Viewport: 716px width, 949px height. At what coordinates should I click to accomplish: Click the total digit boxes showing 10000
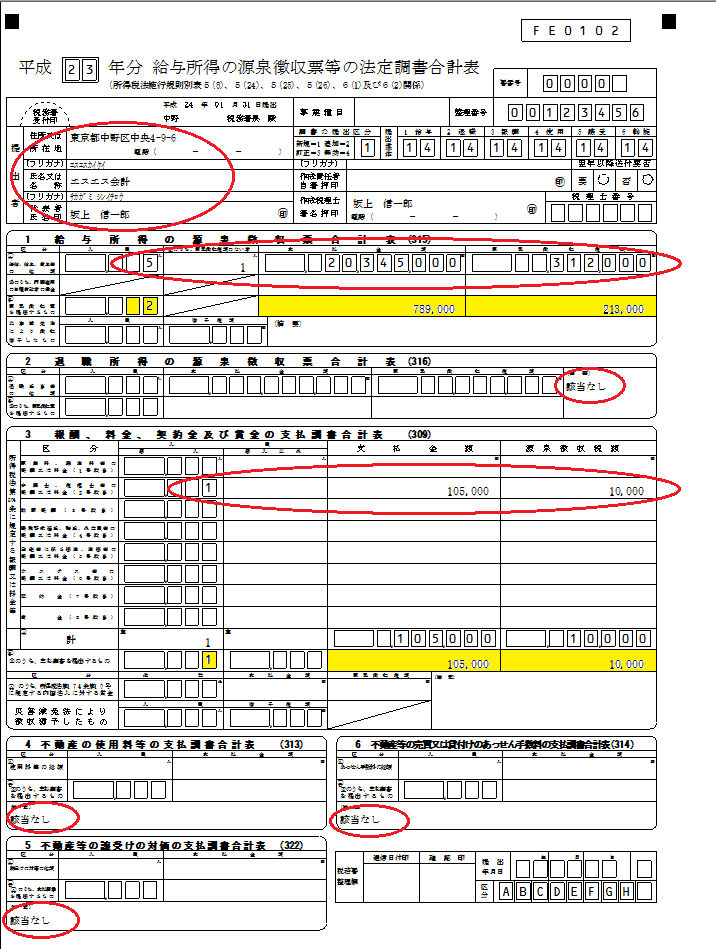click(578, 639)
